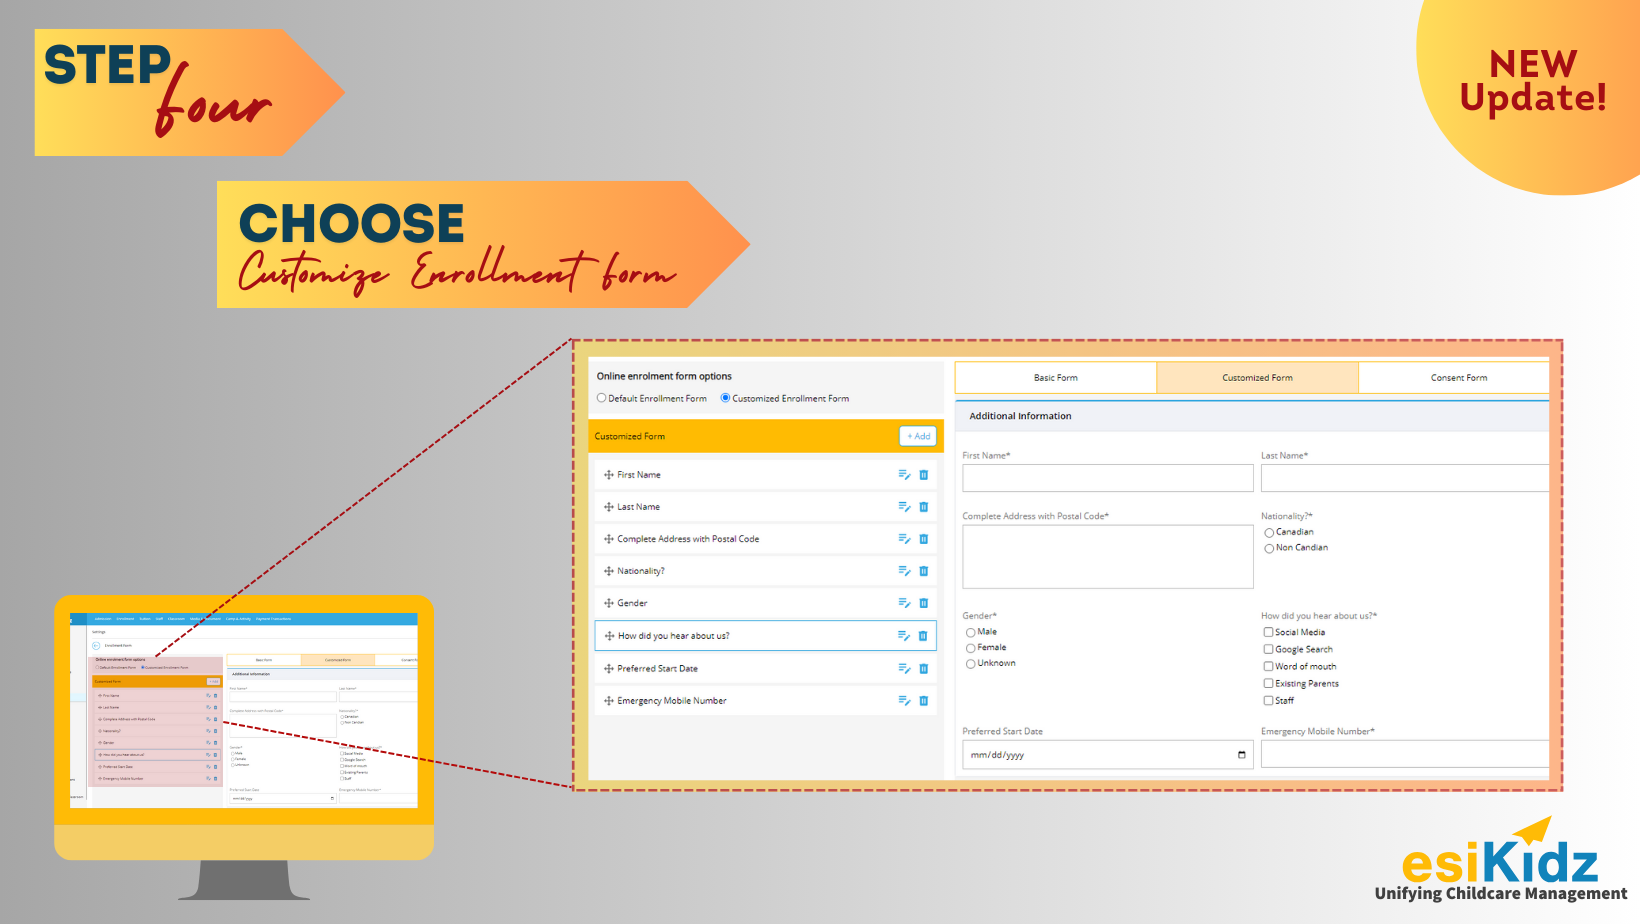Select the Emergency Mobile Number list row text

click(672, 701)
